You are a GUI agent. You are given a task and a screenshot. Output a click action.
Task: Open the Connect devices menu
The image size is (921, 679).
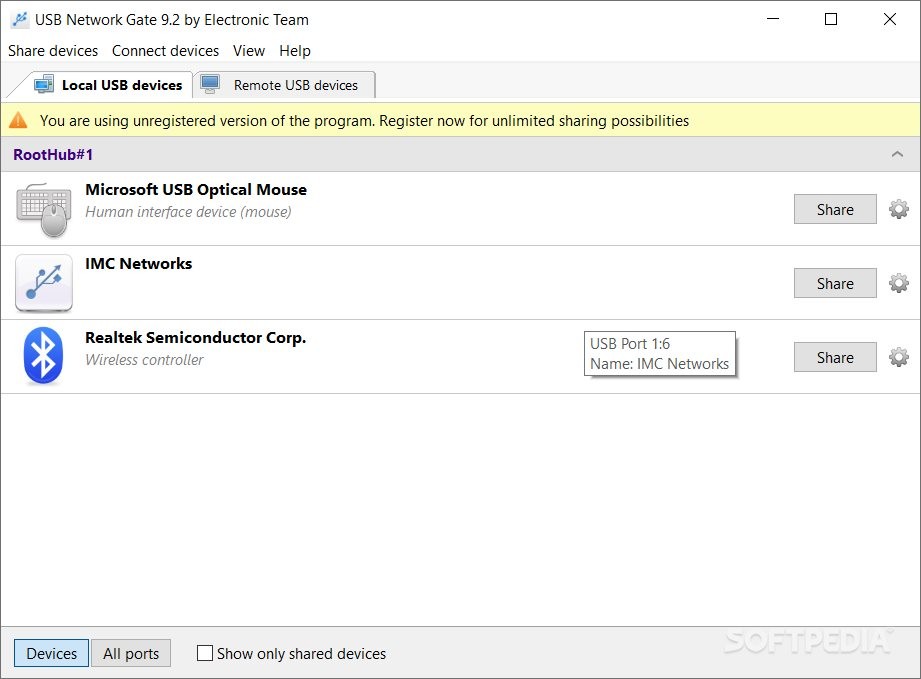[x=165, y=51]
